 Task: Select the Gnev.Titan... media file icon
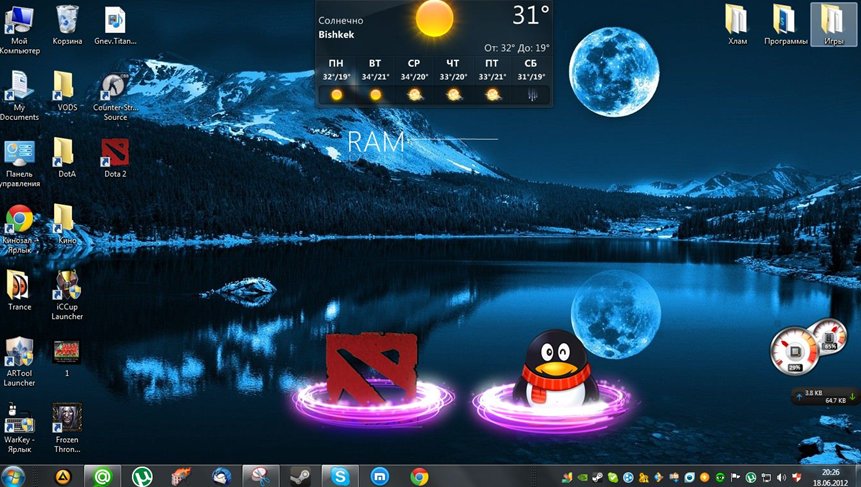tap(115, 26)
